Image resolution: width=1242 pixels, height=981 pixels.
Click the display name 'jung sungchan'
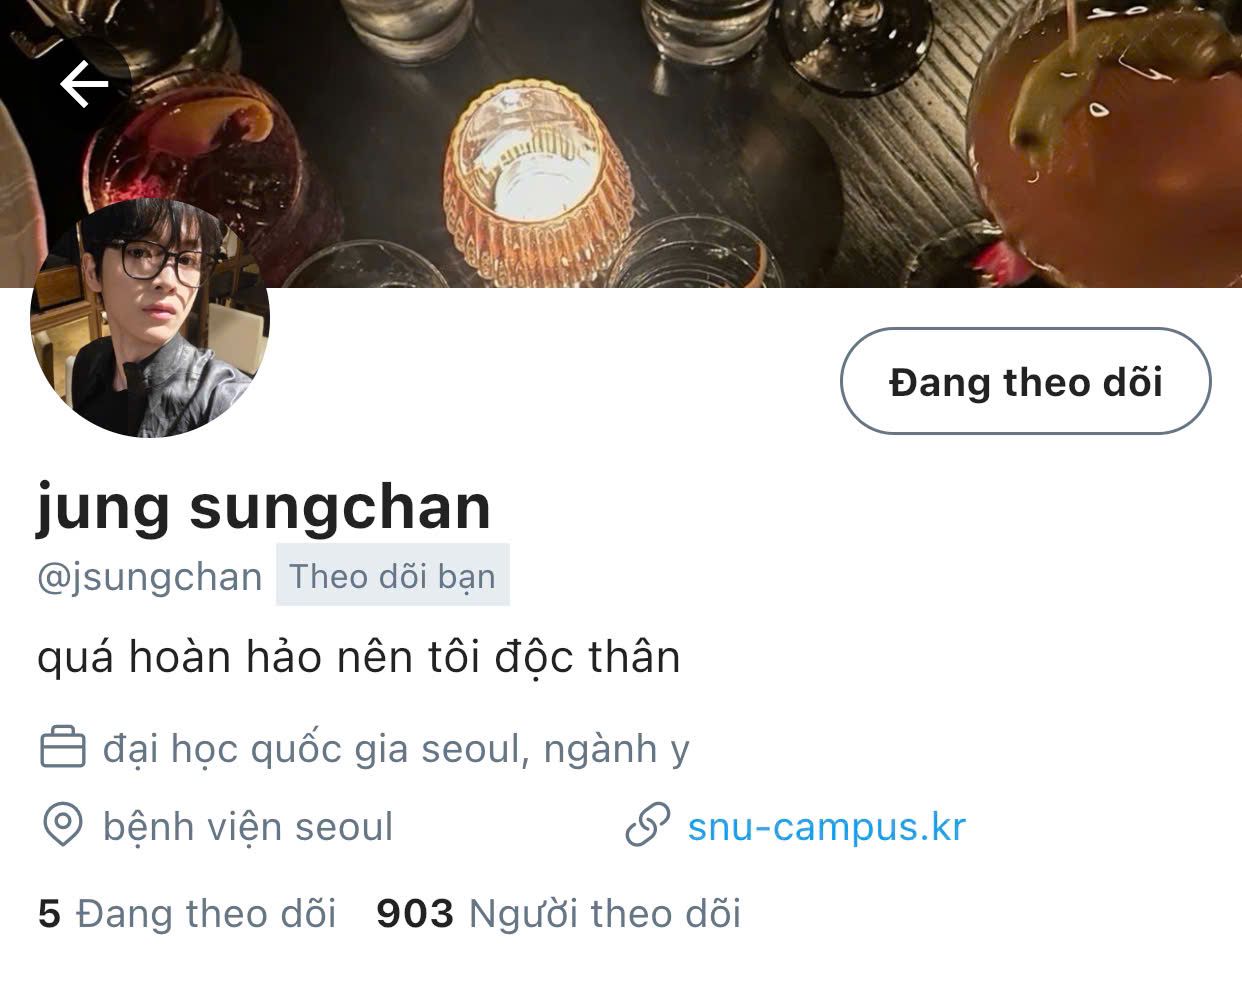tap(264, 507)
